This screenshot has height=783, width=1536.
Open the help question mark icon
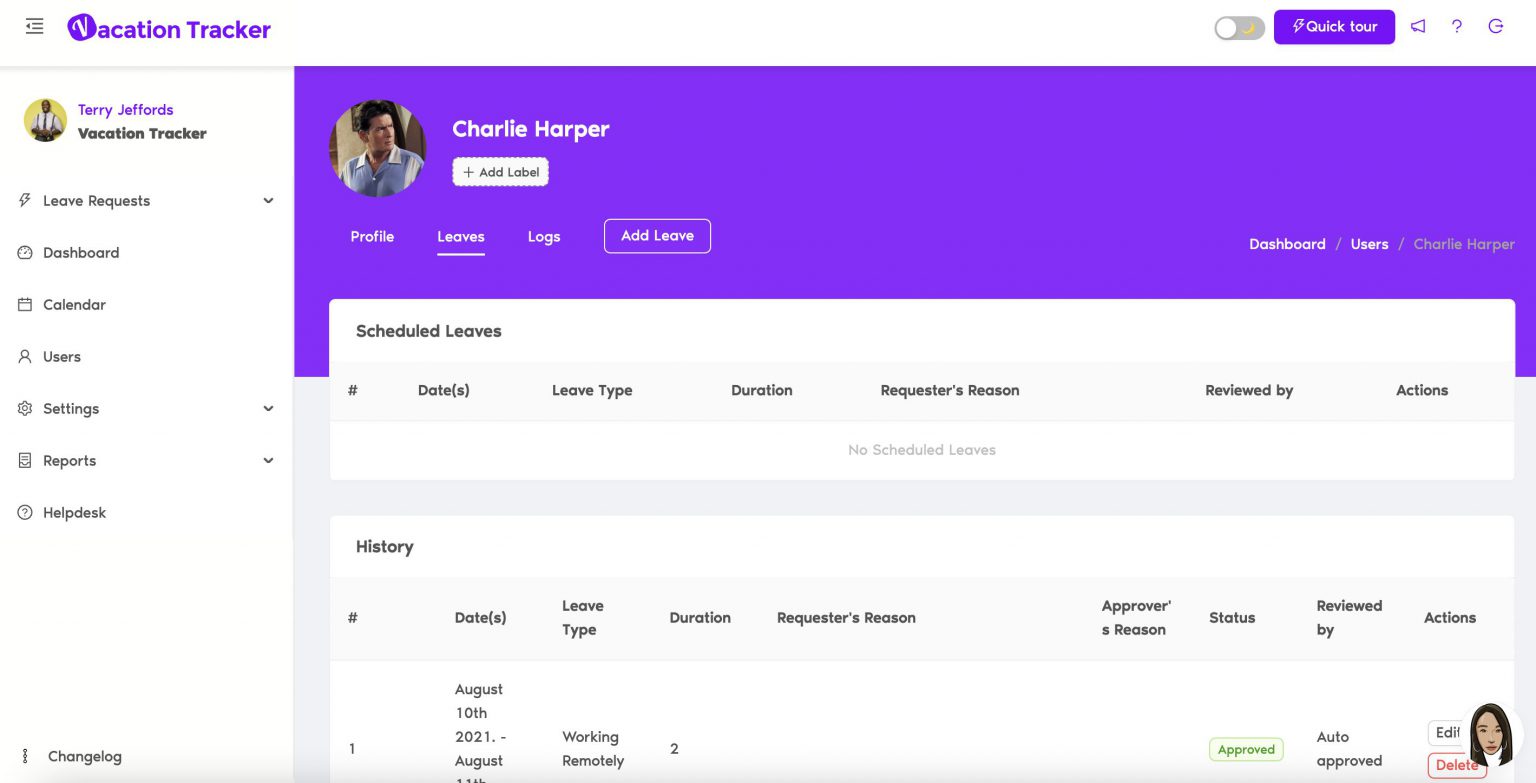click(1457, 27)
